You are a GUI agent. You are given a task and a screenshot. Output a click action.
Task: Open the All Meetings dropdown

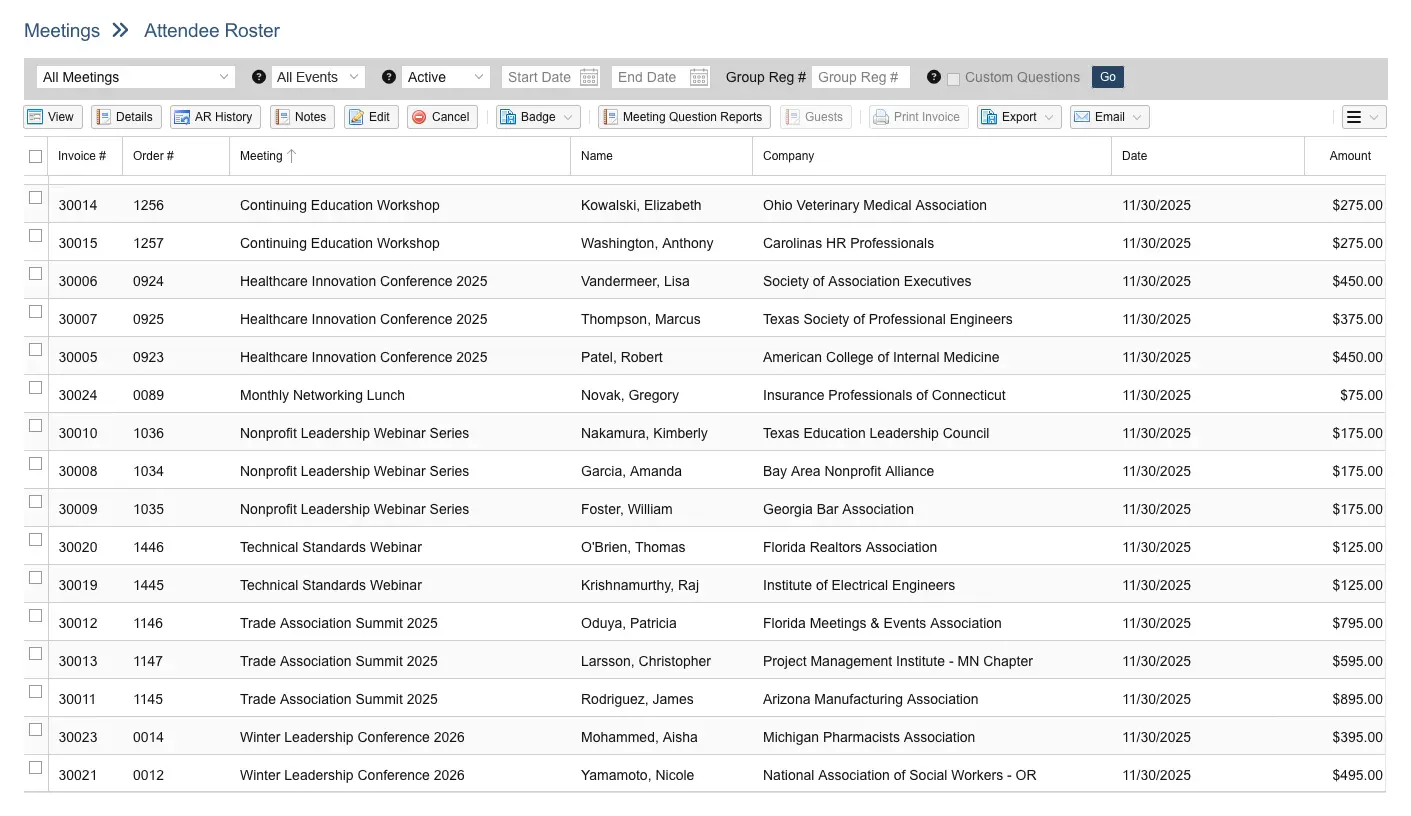135,76
